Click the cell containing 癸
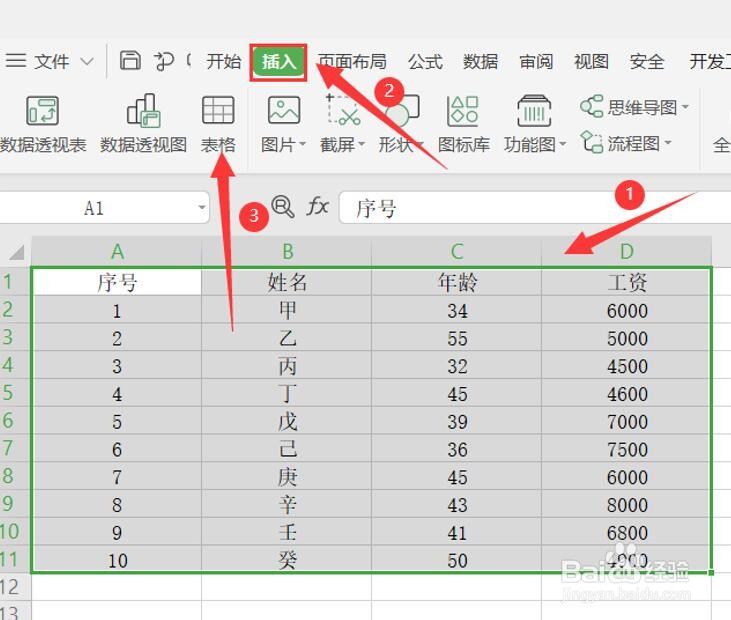Screen dimensions: 731x620 tap(287, 559)
